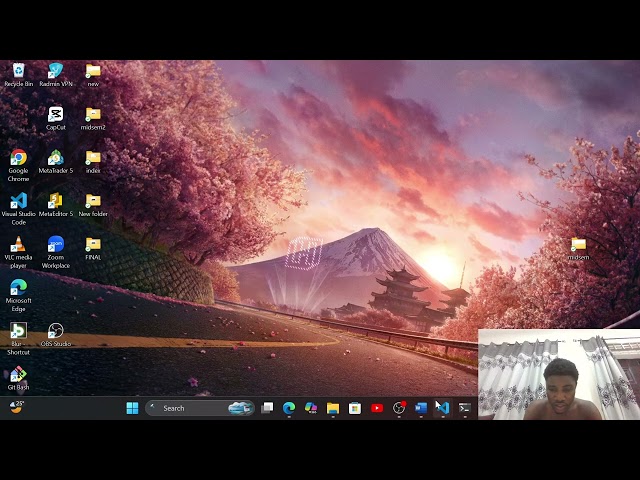Image resolution: width=640 pixels, height=480 pixels.
Task: Select the midsem folder on right side
Action: tap(578, 248)
